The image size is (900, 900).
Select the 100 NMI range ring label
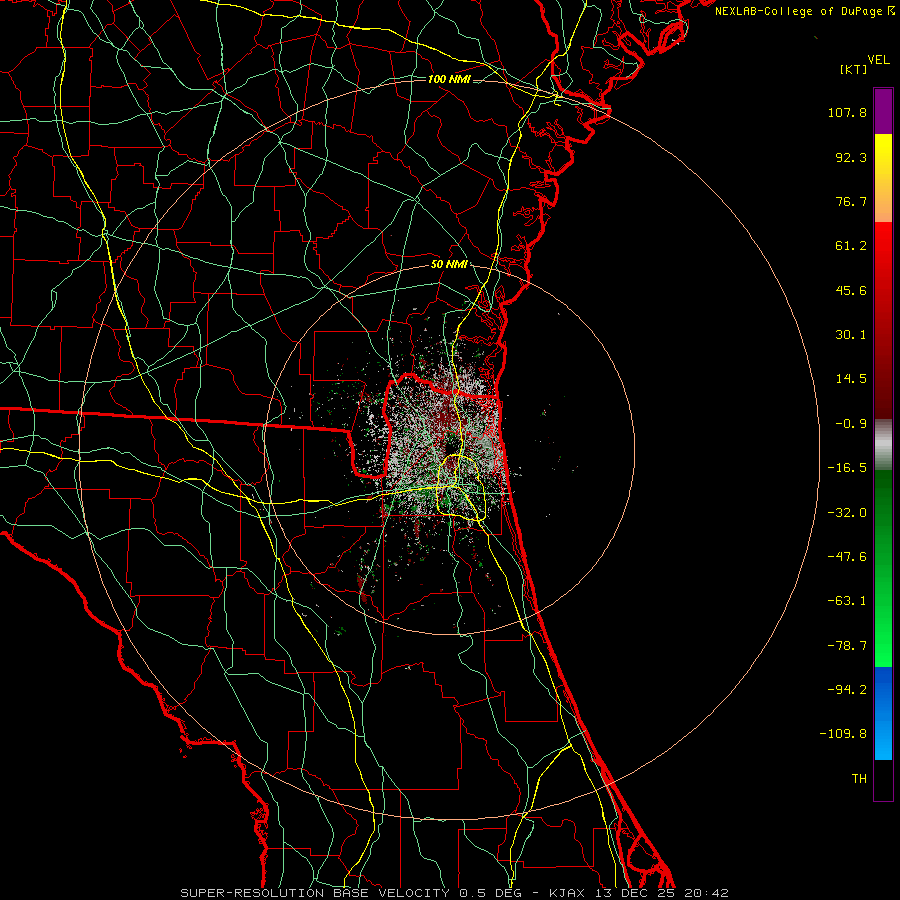click(449, 79)
